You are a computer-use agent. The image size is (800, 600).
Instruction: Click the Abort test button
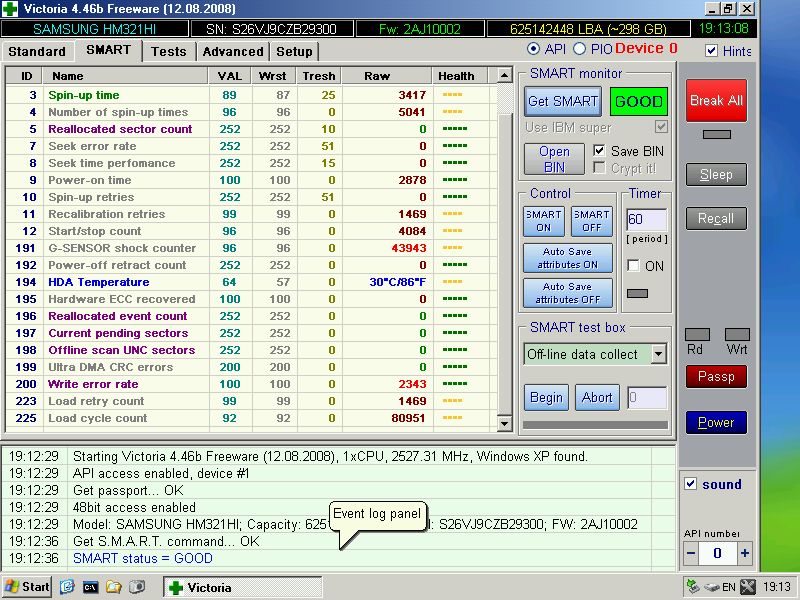[x=597, y=397]
